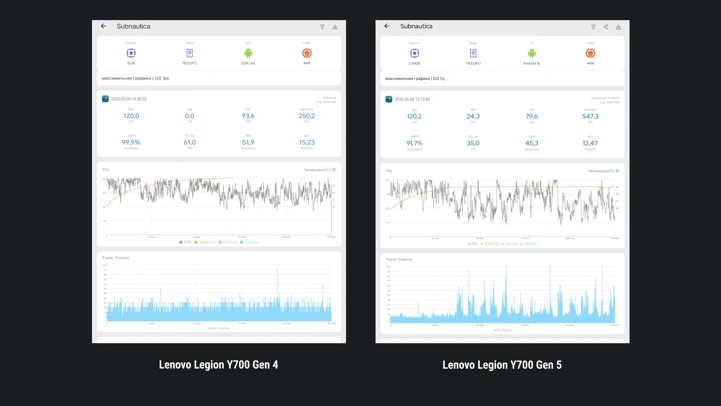Click Gen 5 note ending in 120 Гц
Screen dimensions: 721x406
(x=415, y=79)
